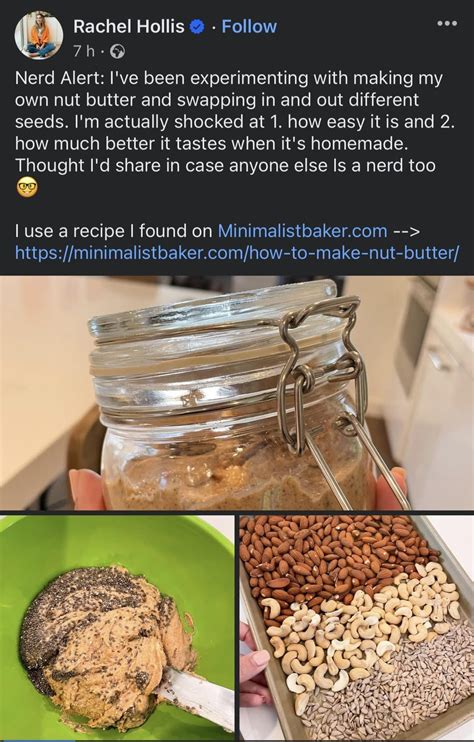Viewport: 474px width, 742px height.
Task: Open Rachel Hollis profile picture
Action: [x=39, y=35]
